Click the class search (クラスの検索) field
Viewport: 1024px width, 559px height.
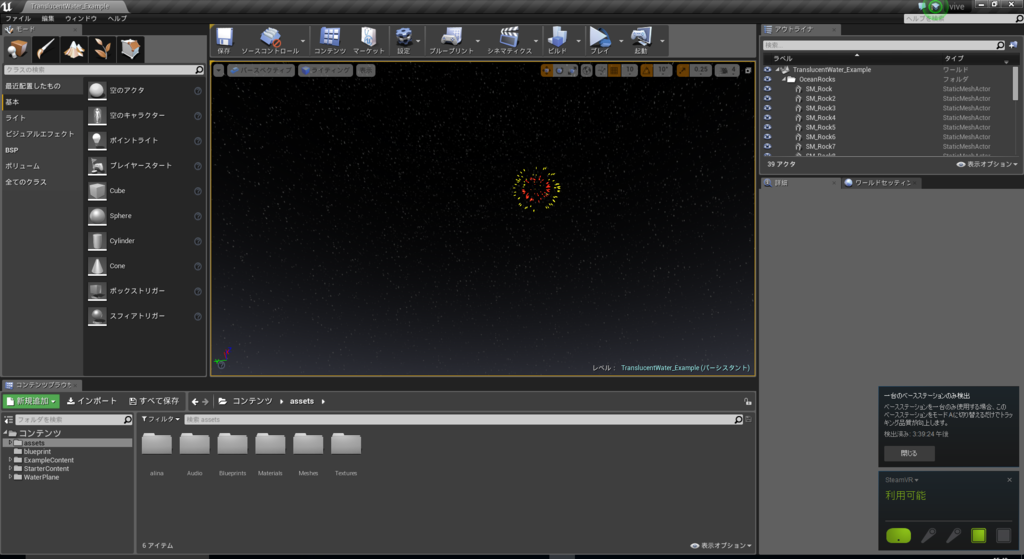click(103, 69)
